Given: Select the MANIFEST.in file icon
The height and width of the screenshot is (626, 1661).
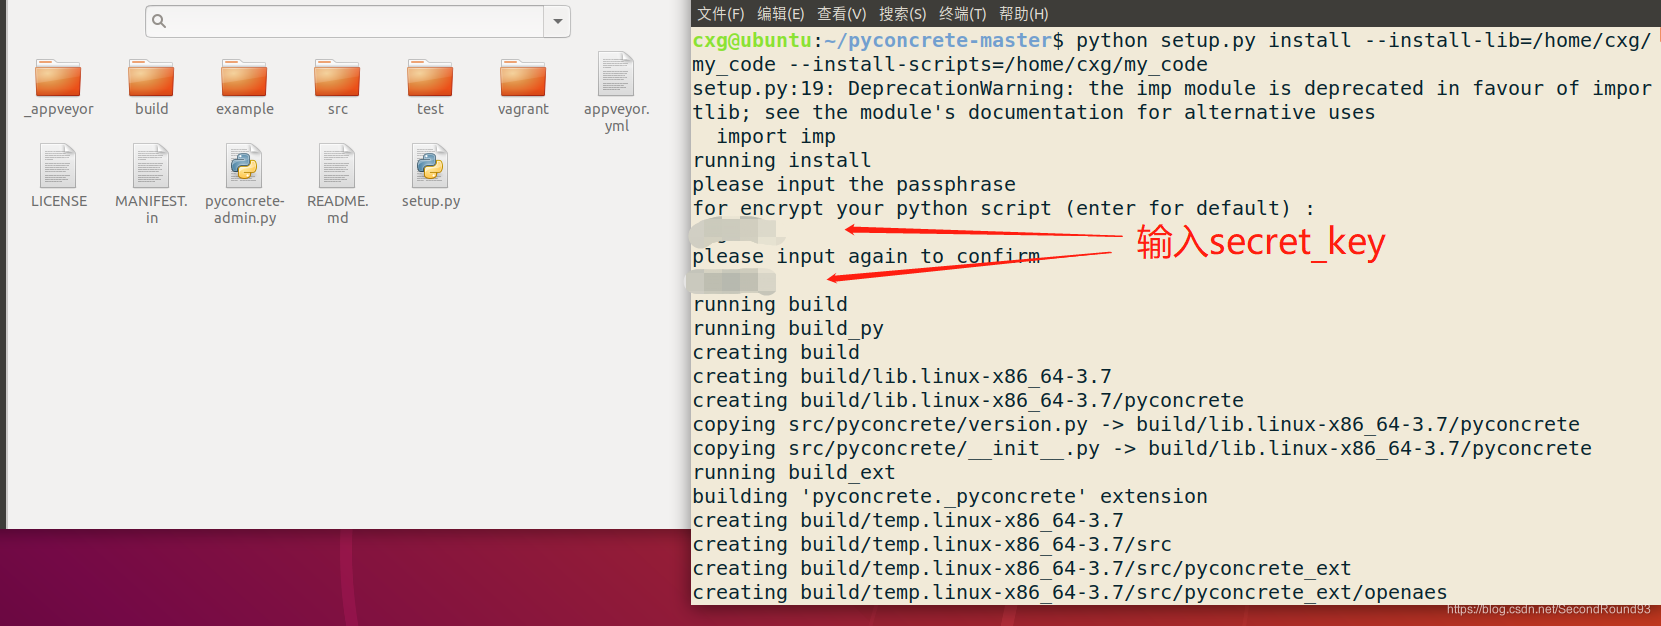Looking at the screenshot, I should [151, 166].
